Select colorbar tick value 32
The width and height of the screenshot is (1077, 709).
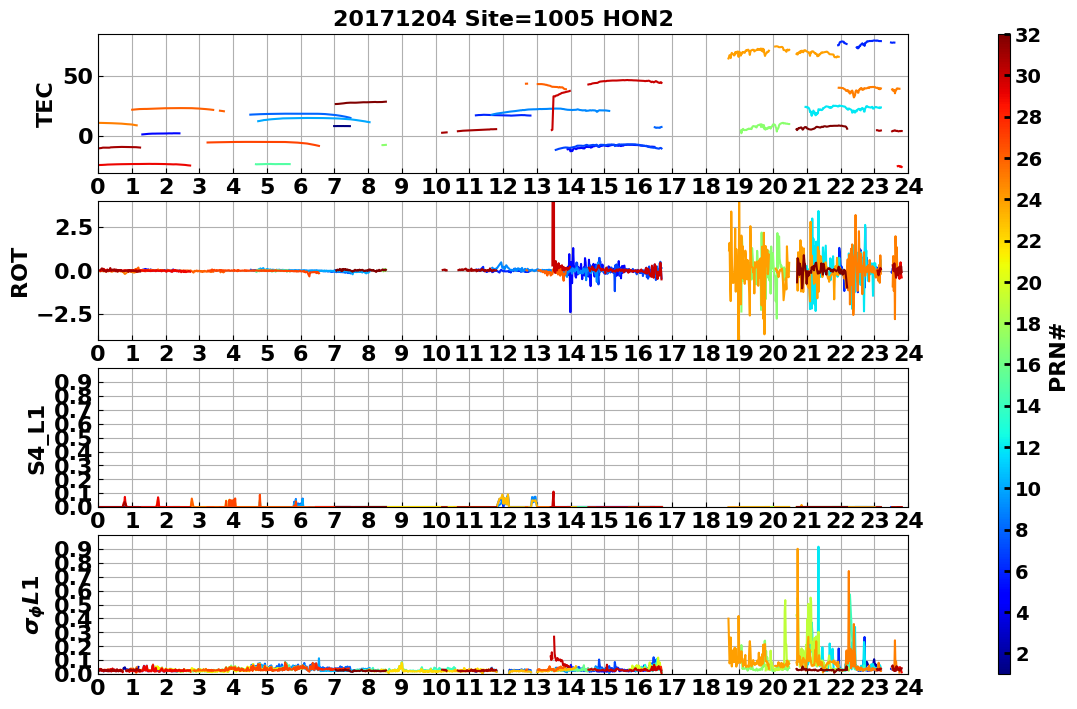coord(1028,35)
